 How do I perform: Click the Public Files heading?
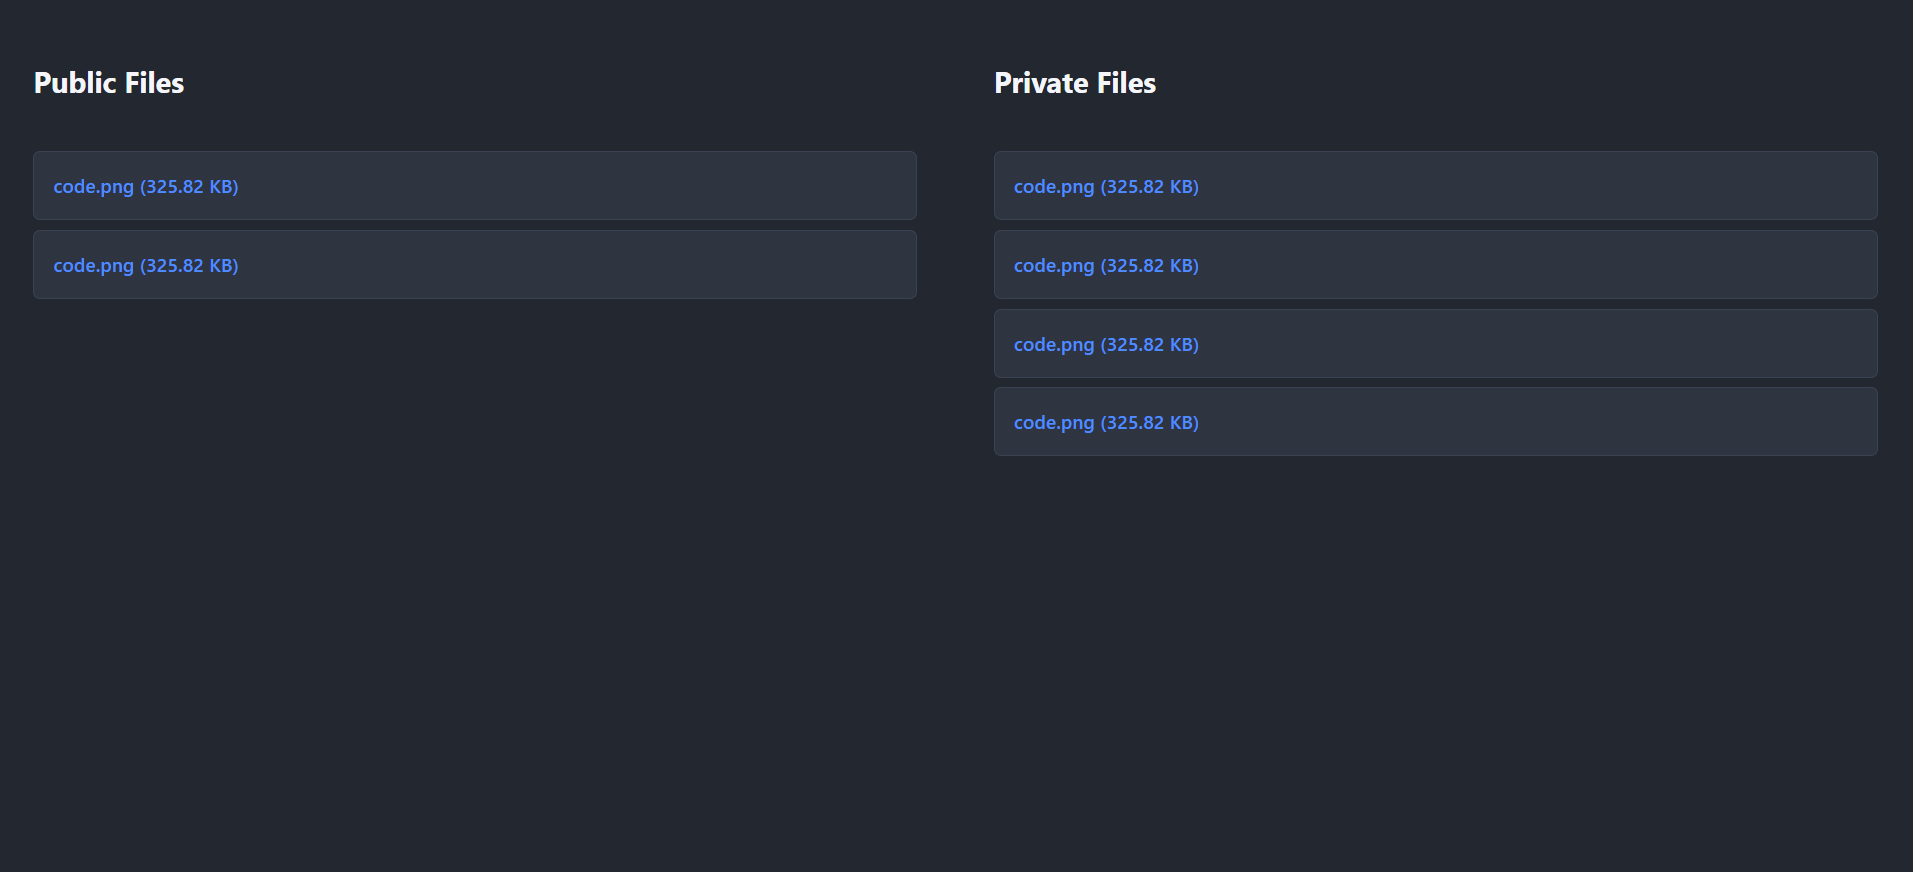click(109, 83)
